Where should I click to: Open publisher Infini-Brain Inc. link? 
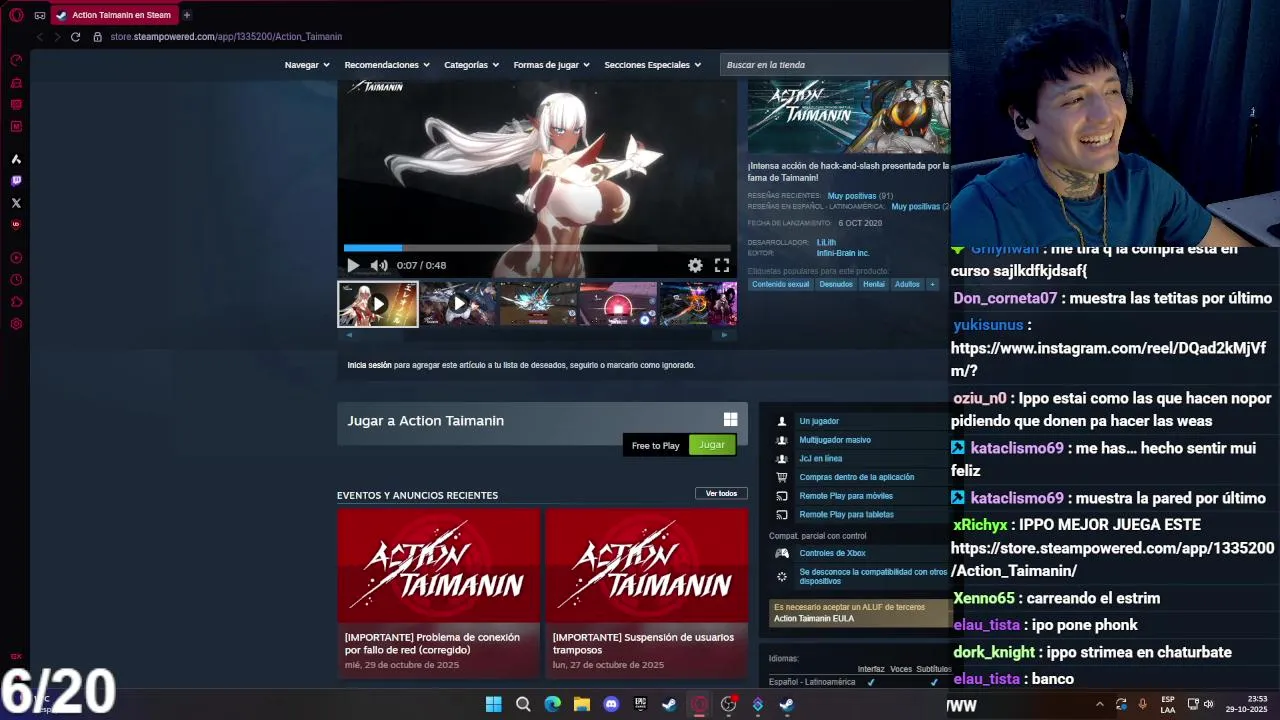[843, 253]
